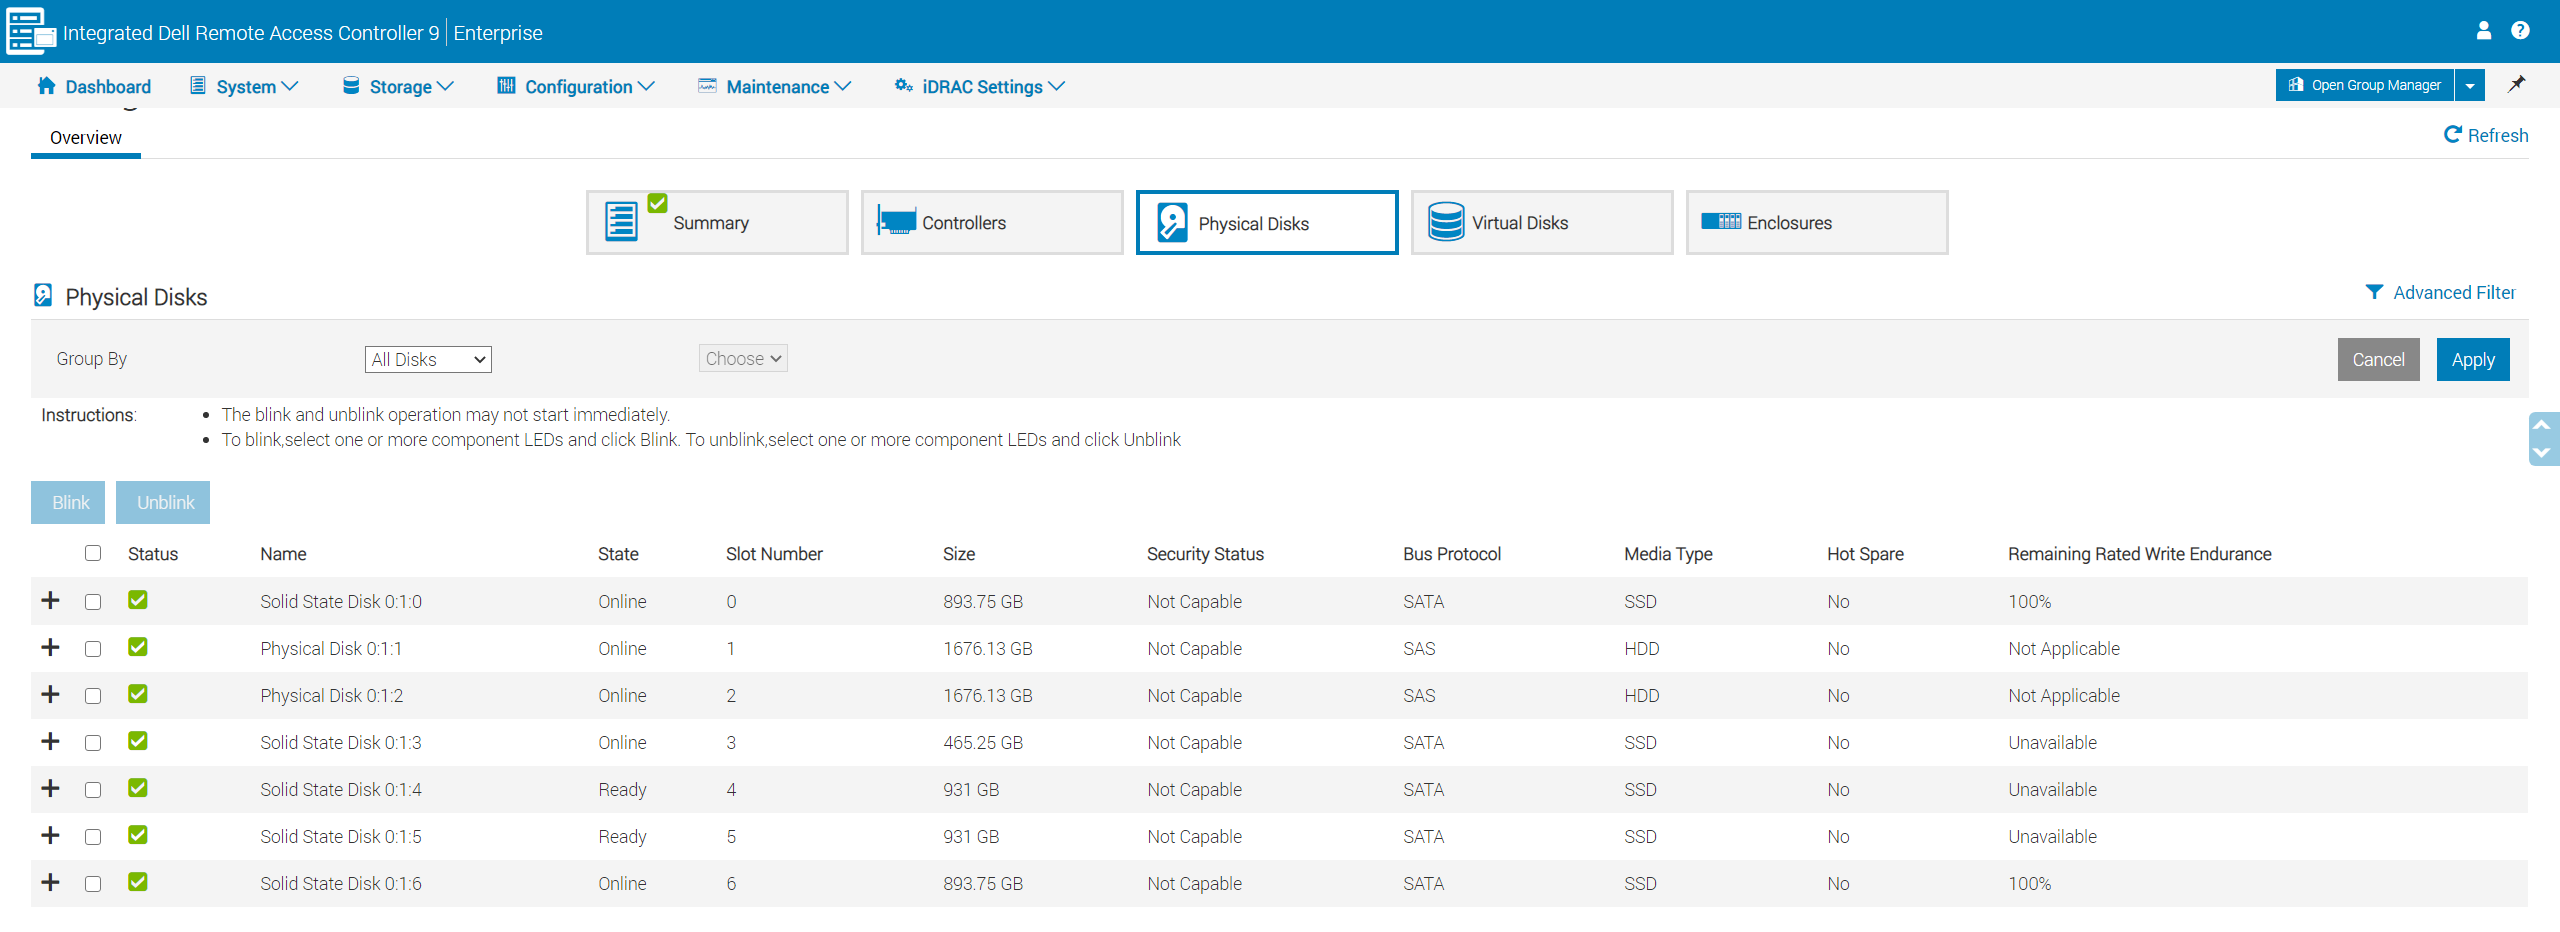2560x932 pixels.
Task: Open the Configuration menu
Action: 576,86
